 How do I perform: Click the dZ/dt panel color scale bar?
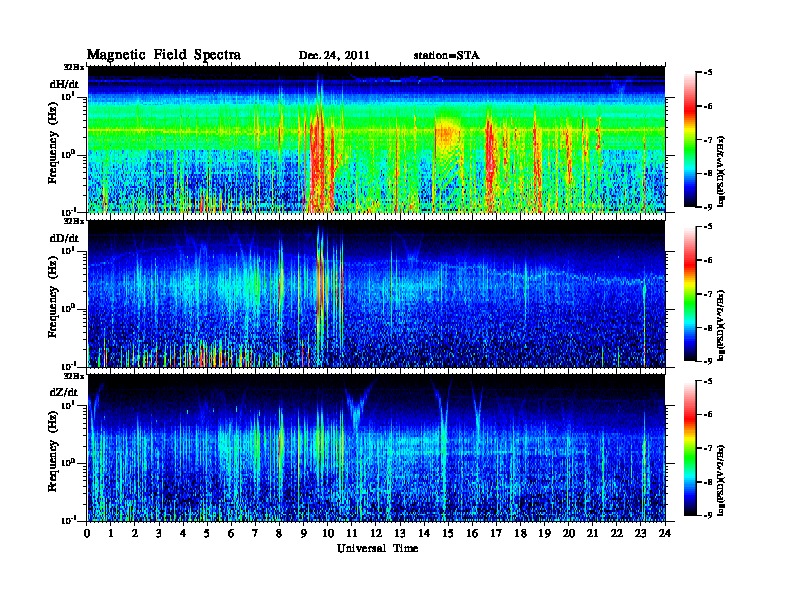click(690, 448)
